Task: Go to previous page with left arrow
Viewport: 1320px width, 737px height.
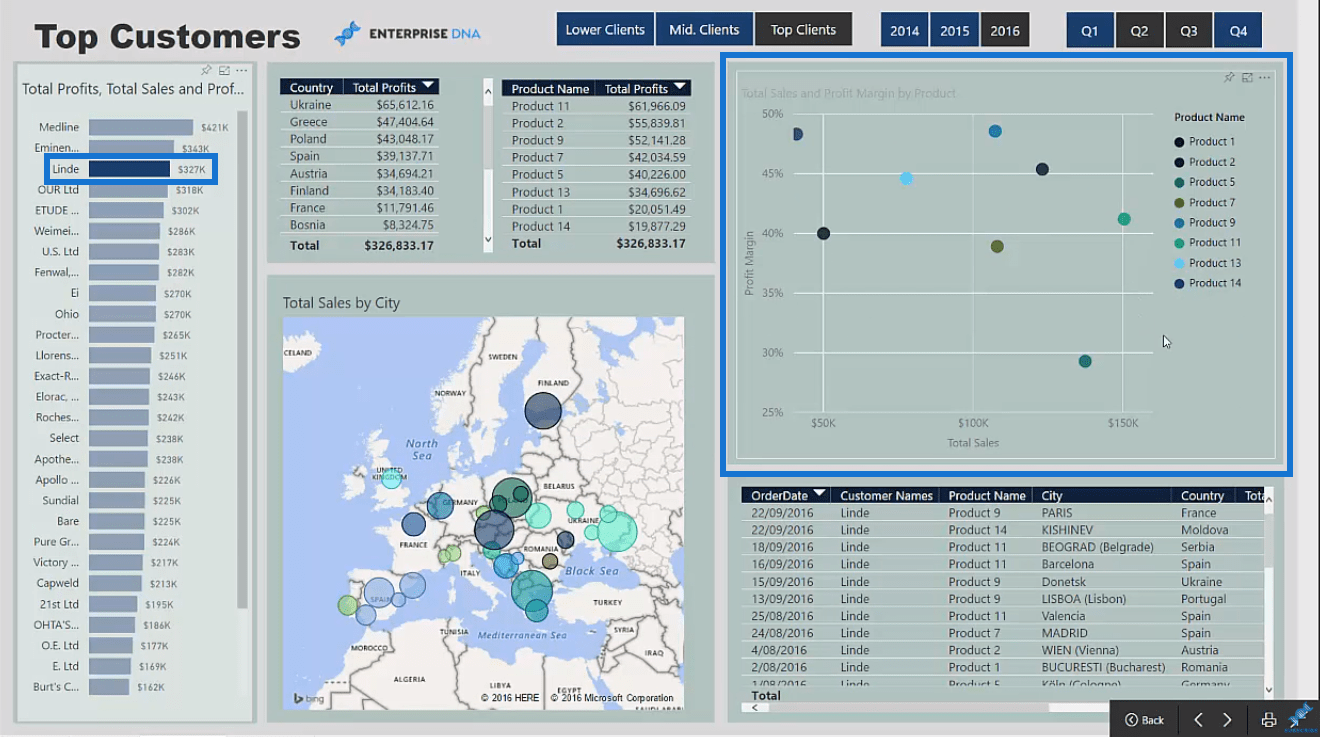Action: tap(1198, 720)
